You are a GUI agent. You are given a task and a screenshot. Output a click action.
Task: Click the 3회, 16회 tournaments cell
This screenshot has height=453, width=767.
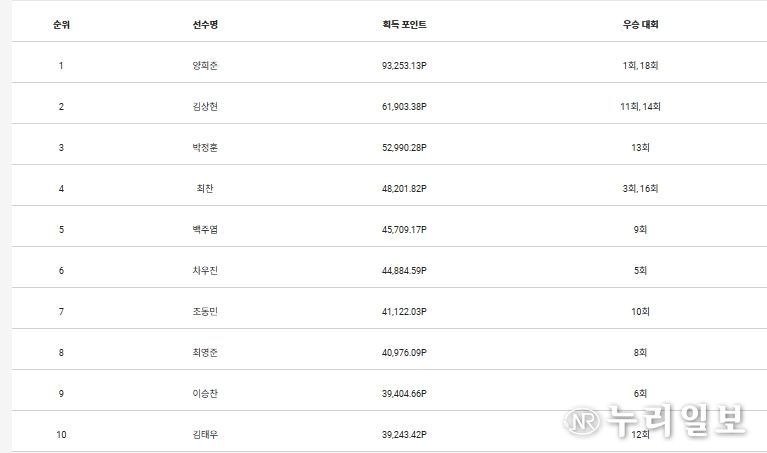(x=640, y=188)
